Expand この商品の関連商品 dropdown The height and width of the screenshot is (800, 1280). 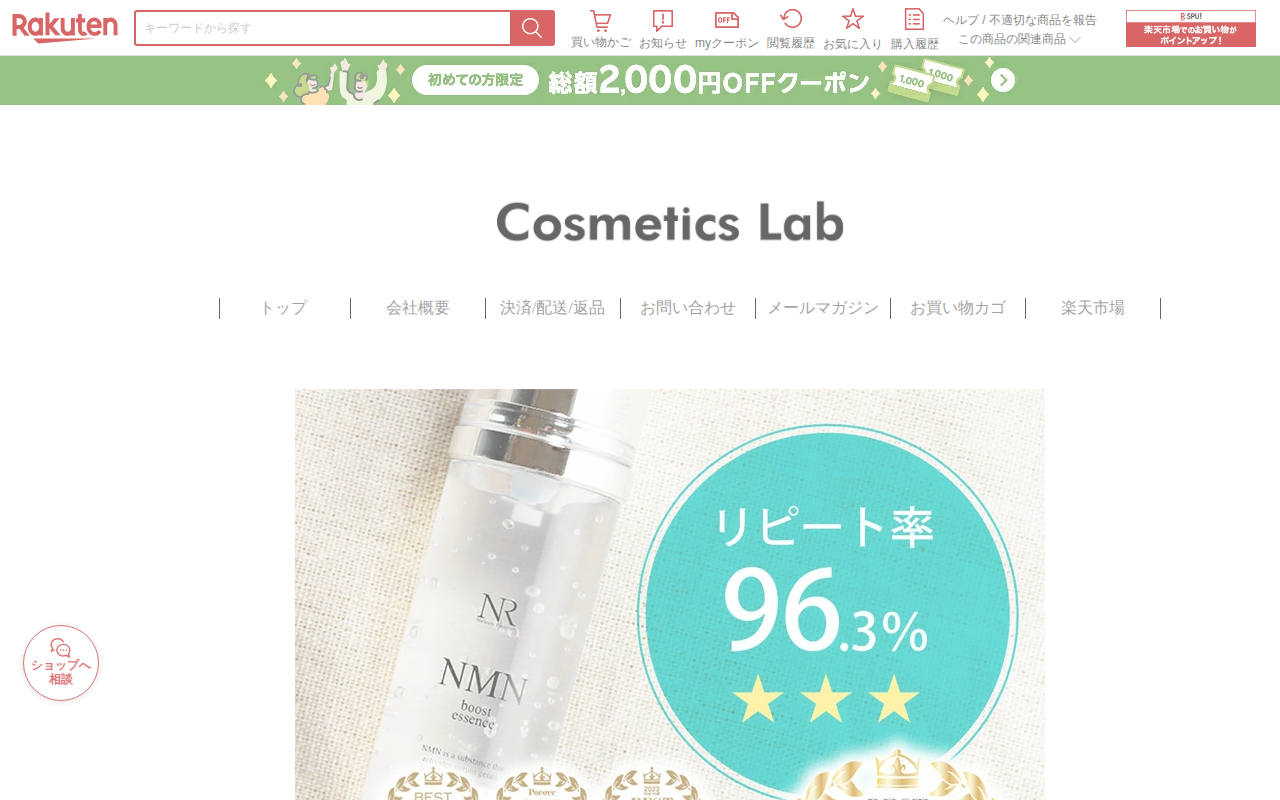tap(1020, 39)
